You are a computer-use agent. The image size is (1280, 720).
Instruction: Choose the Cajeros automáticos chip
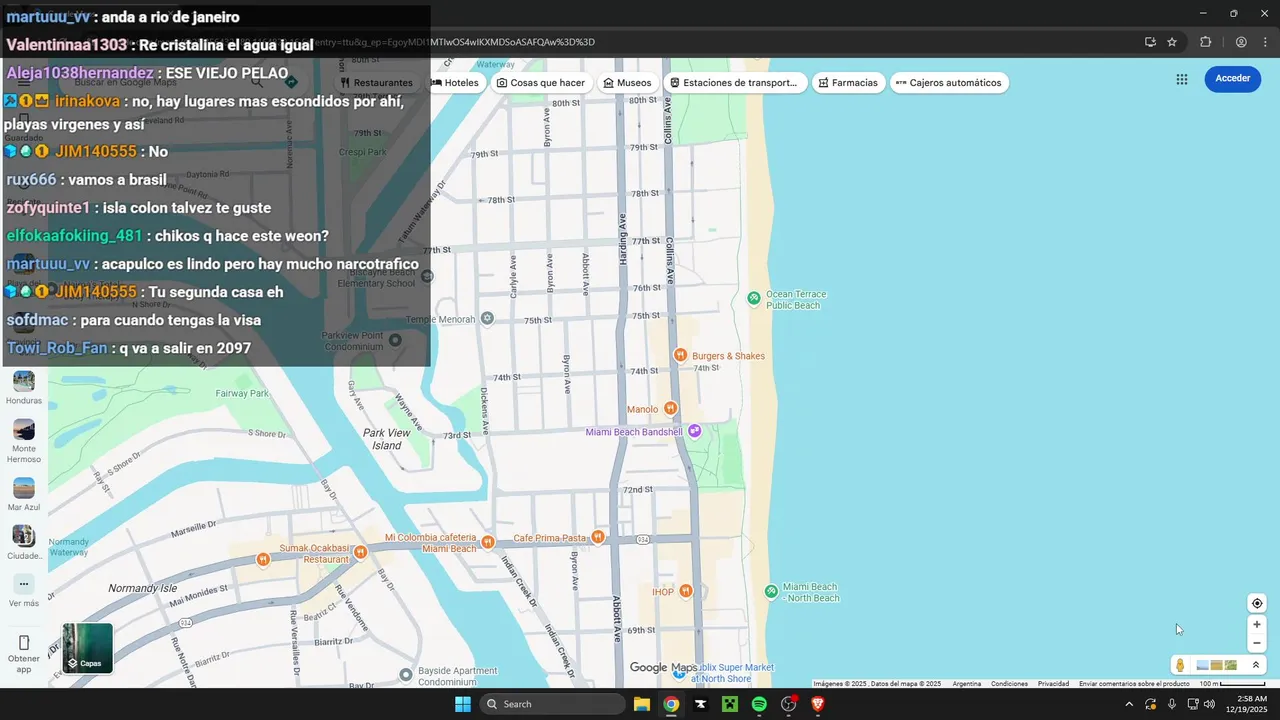(x=948, y=83)
